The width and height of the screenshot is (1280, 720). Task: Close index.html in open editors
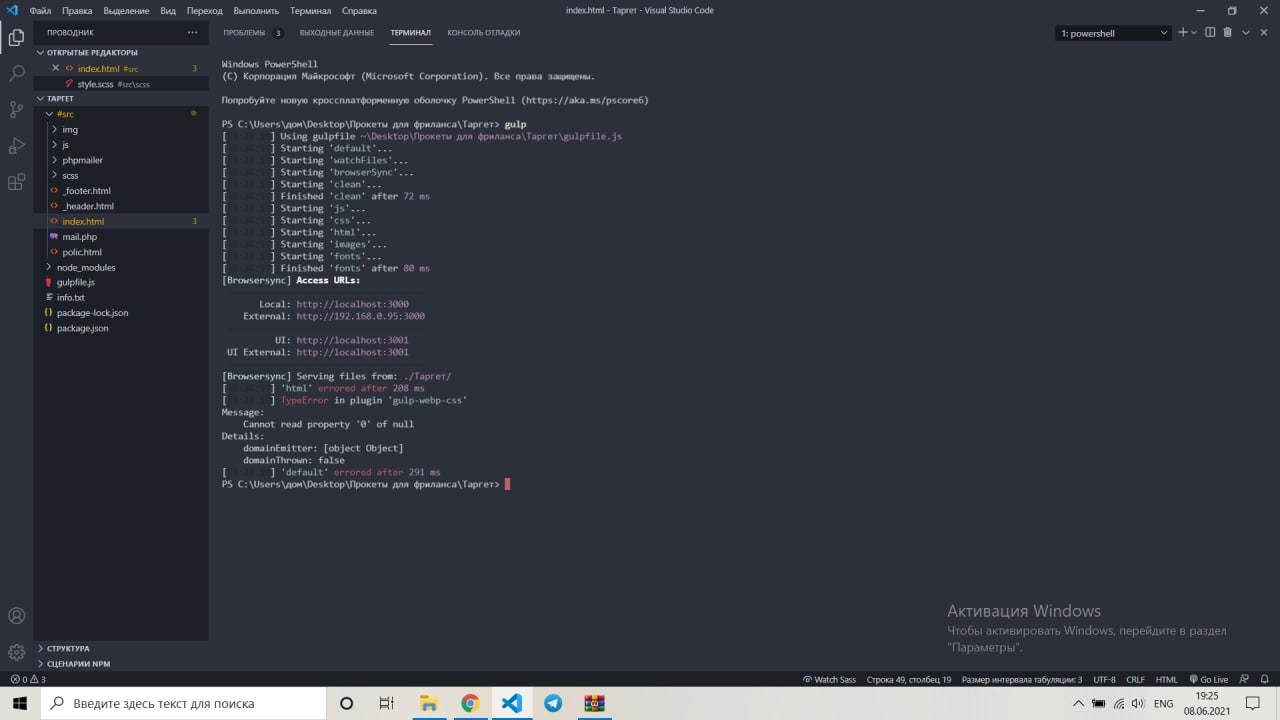[56, 68]
